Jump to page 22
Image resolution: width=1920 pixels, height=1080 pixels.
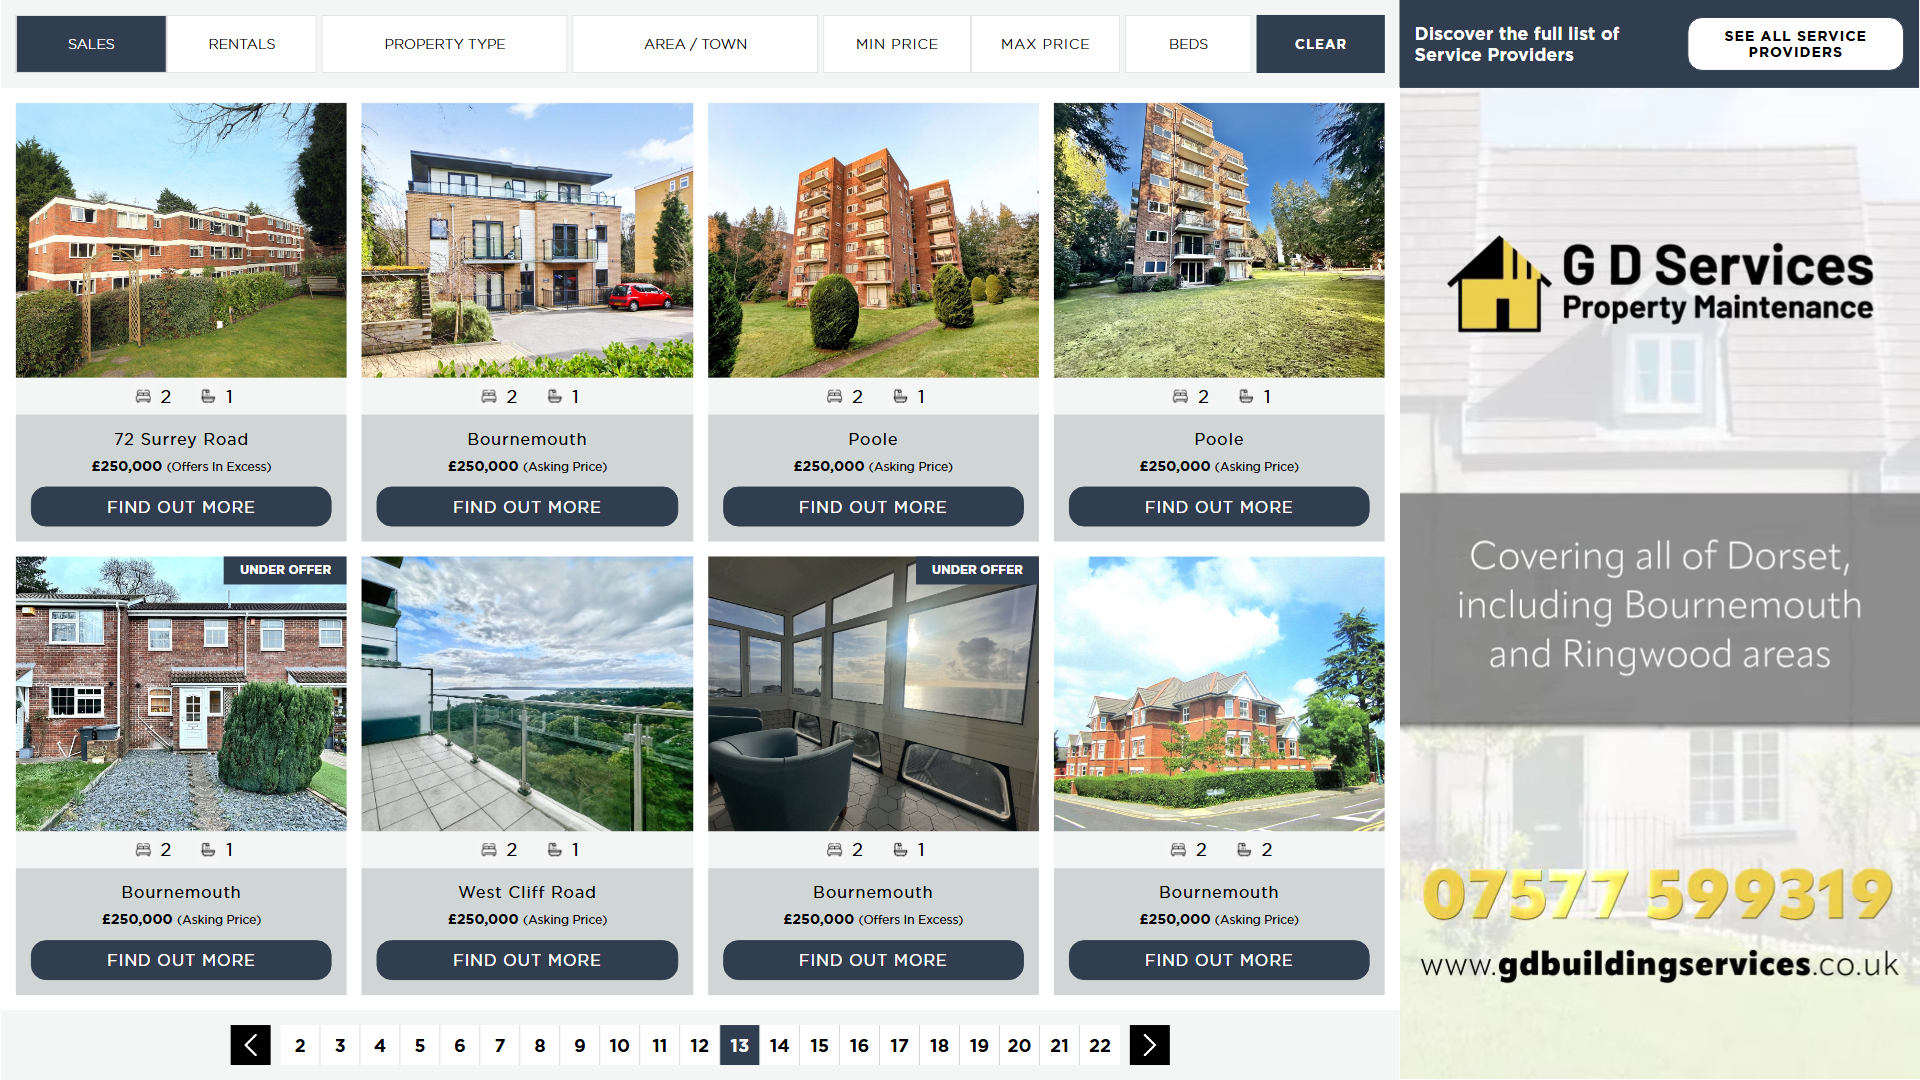(1099, 1045)
